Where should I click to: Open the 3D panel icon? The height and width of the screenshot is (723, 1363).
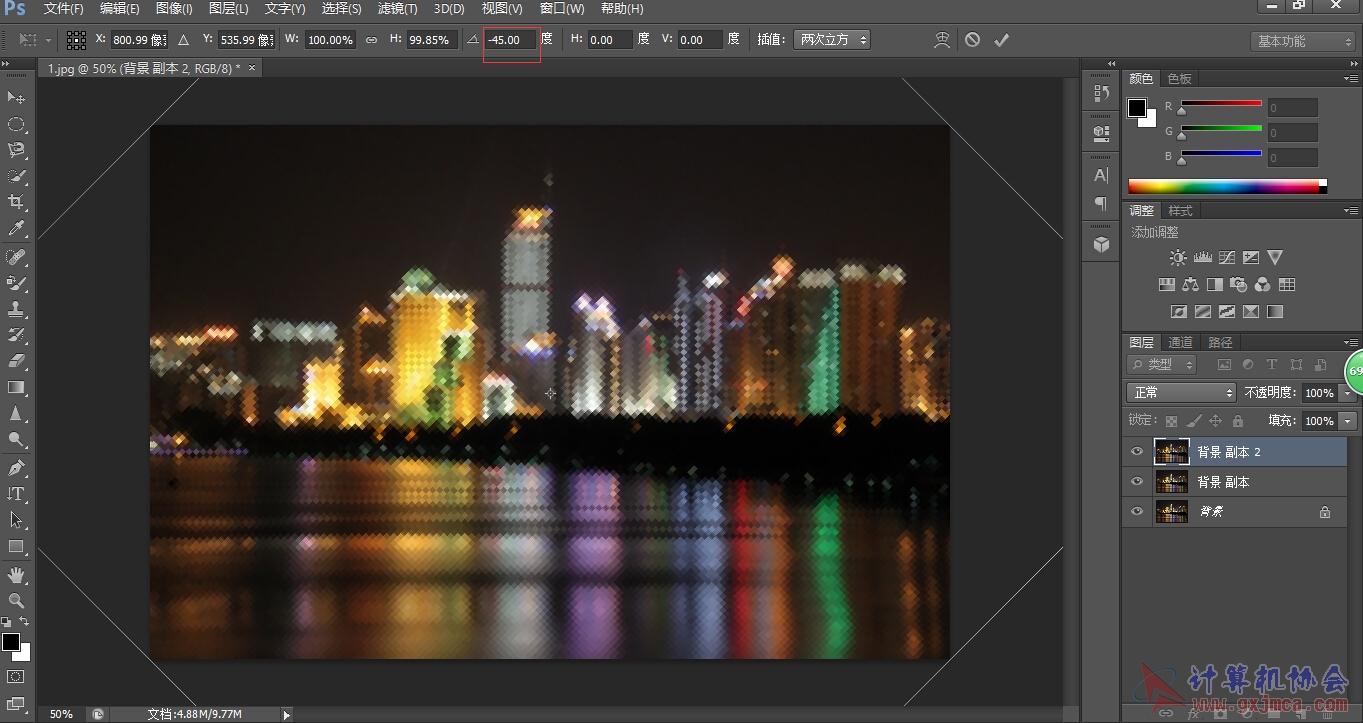[x=1101, y=244]
